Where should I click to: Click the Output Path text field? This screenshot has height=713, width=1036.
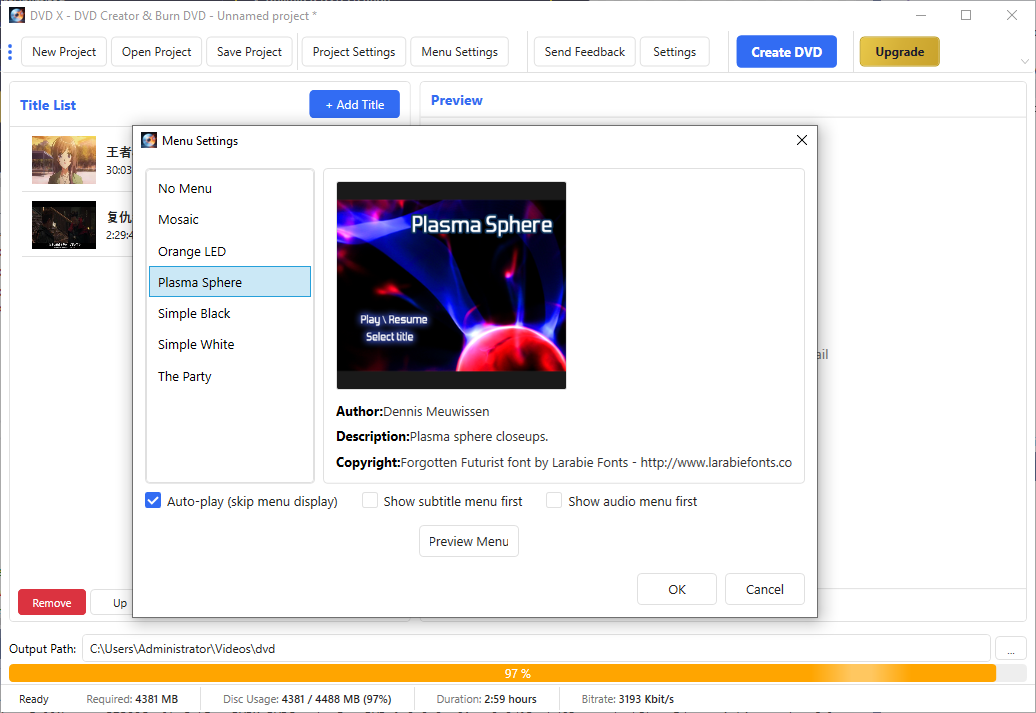(x=536, y=648)
